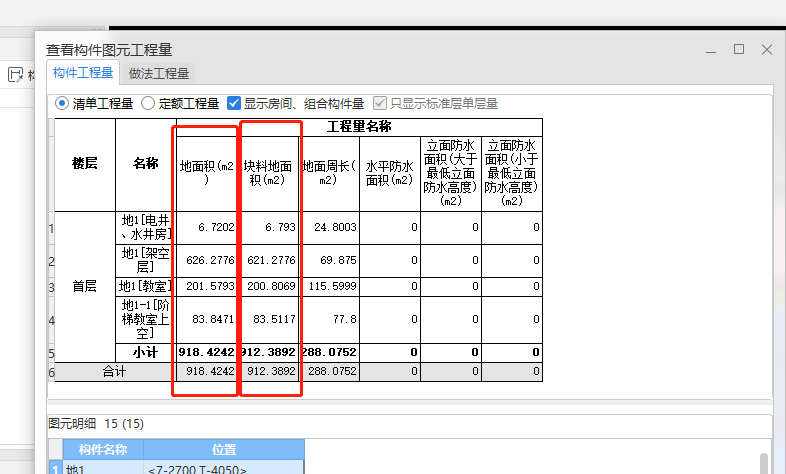The image size is (786, 474).
Task: Switch to the 构件工程量 tab
Action: [x=83, y=73]
